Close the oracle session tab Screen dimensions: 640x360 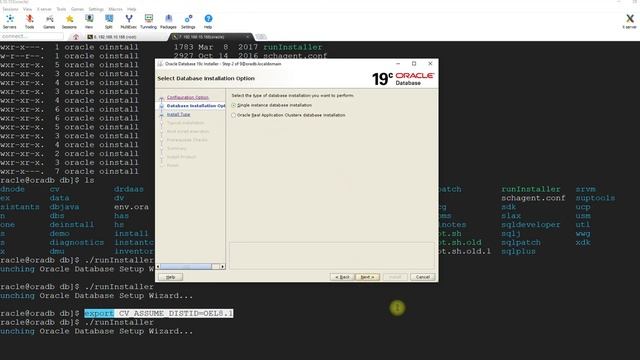click(247, 37)
